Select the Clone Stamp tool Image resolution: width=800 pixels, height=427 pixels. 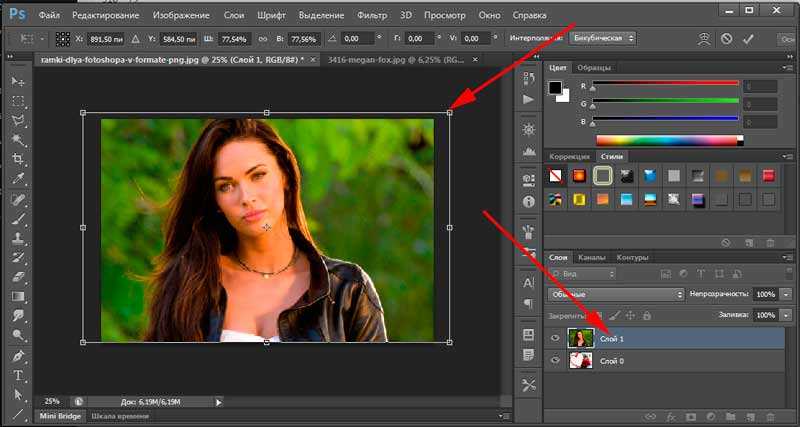click(18, 238)
